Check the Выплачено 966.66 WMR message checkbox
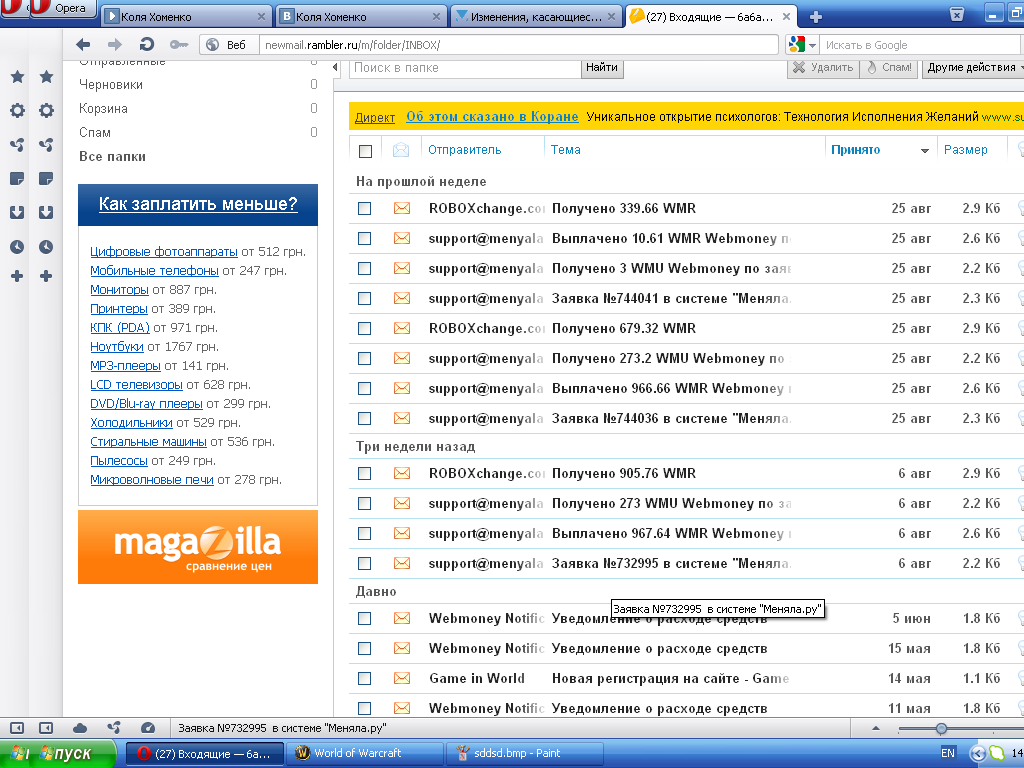 coord(364,389)
